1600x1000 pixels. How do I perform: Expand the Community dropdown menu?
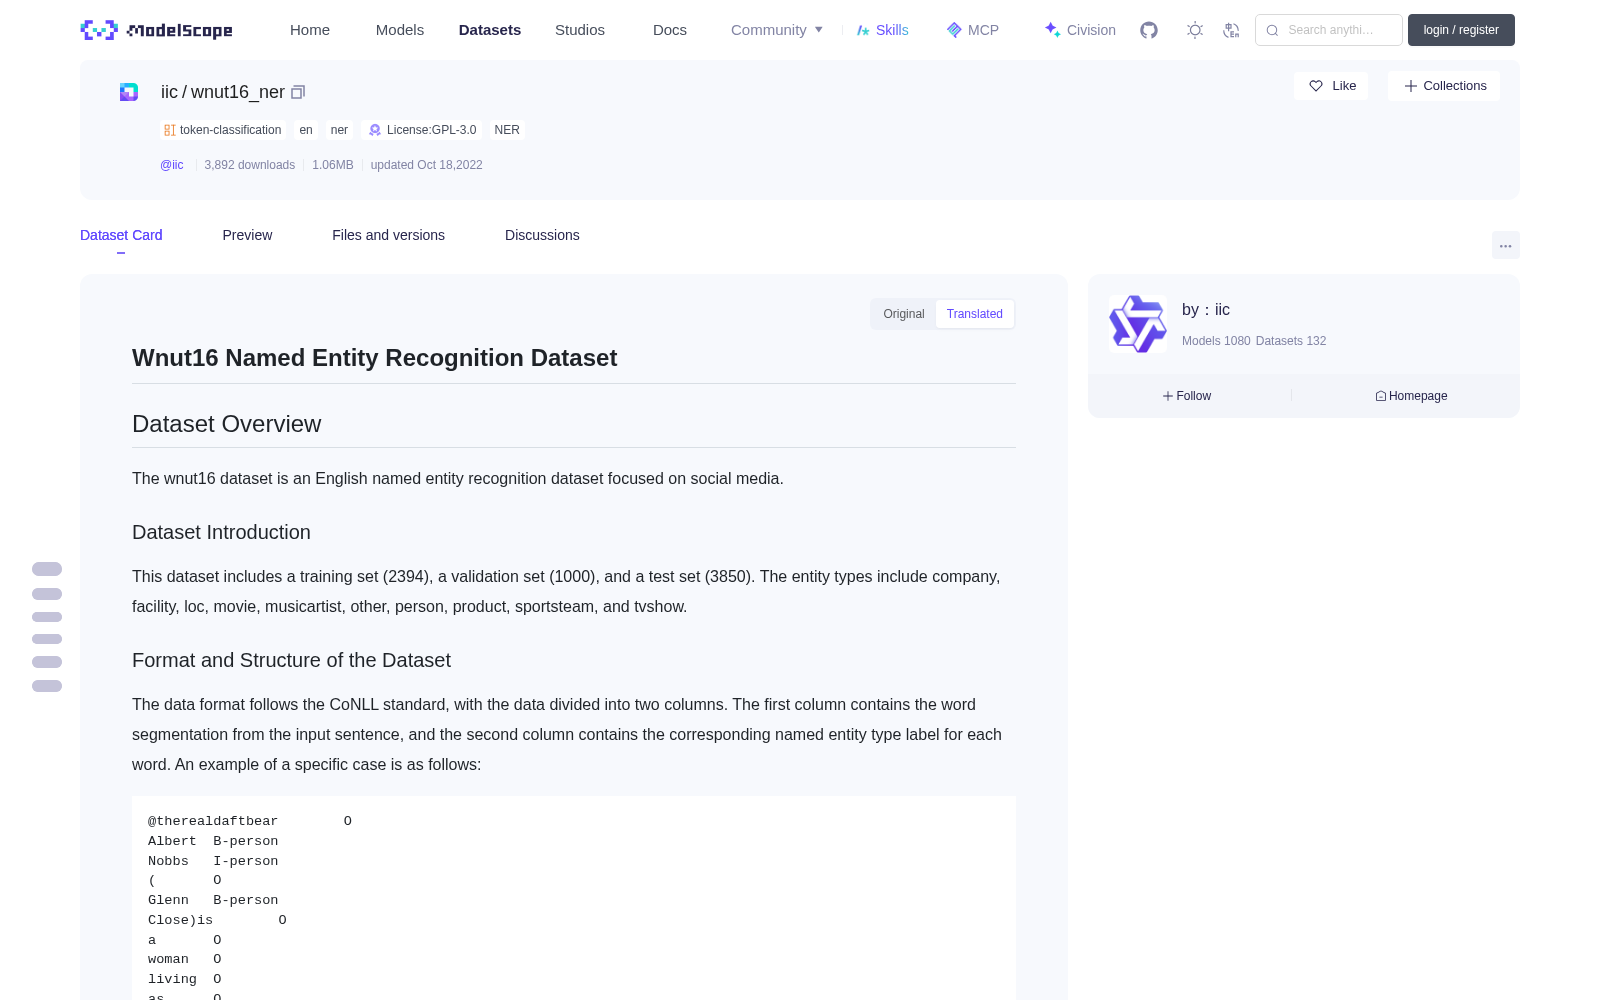(777, 30)
